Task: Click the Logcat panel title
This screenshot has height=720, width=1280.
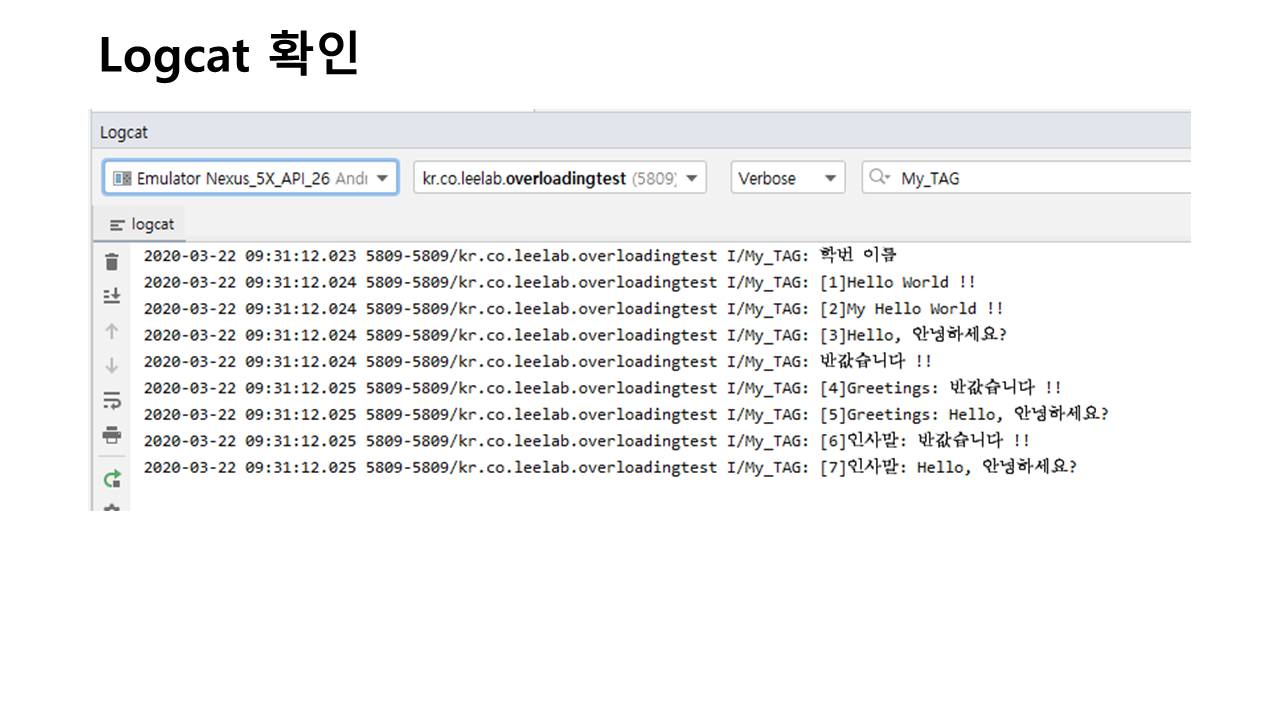Action: pyautogui.click(x=124, y=133)
